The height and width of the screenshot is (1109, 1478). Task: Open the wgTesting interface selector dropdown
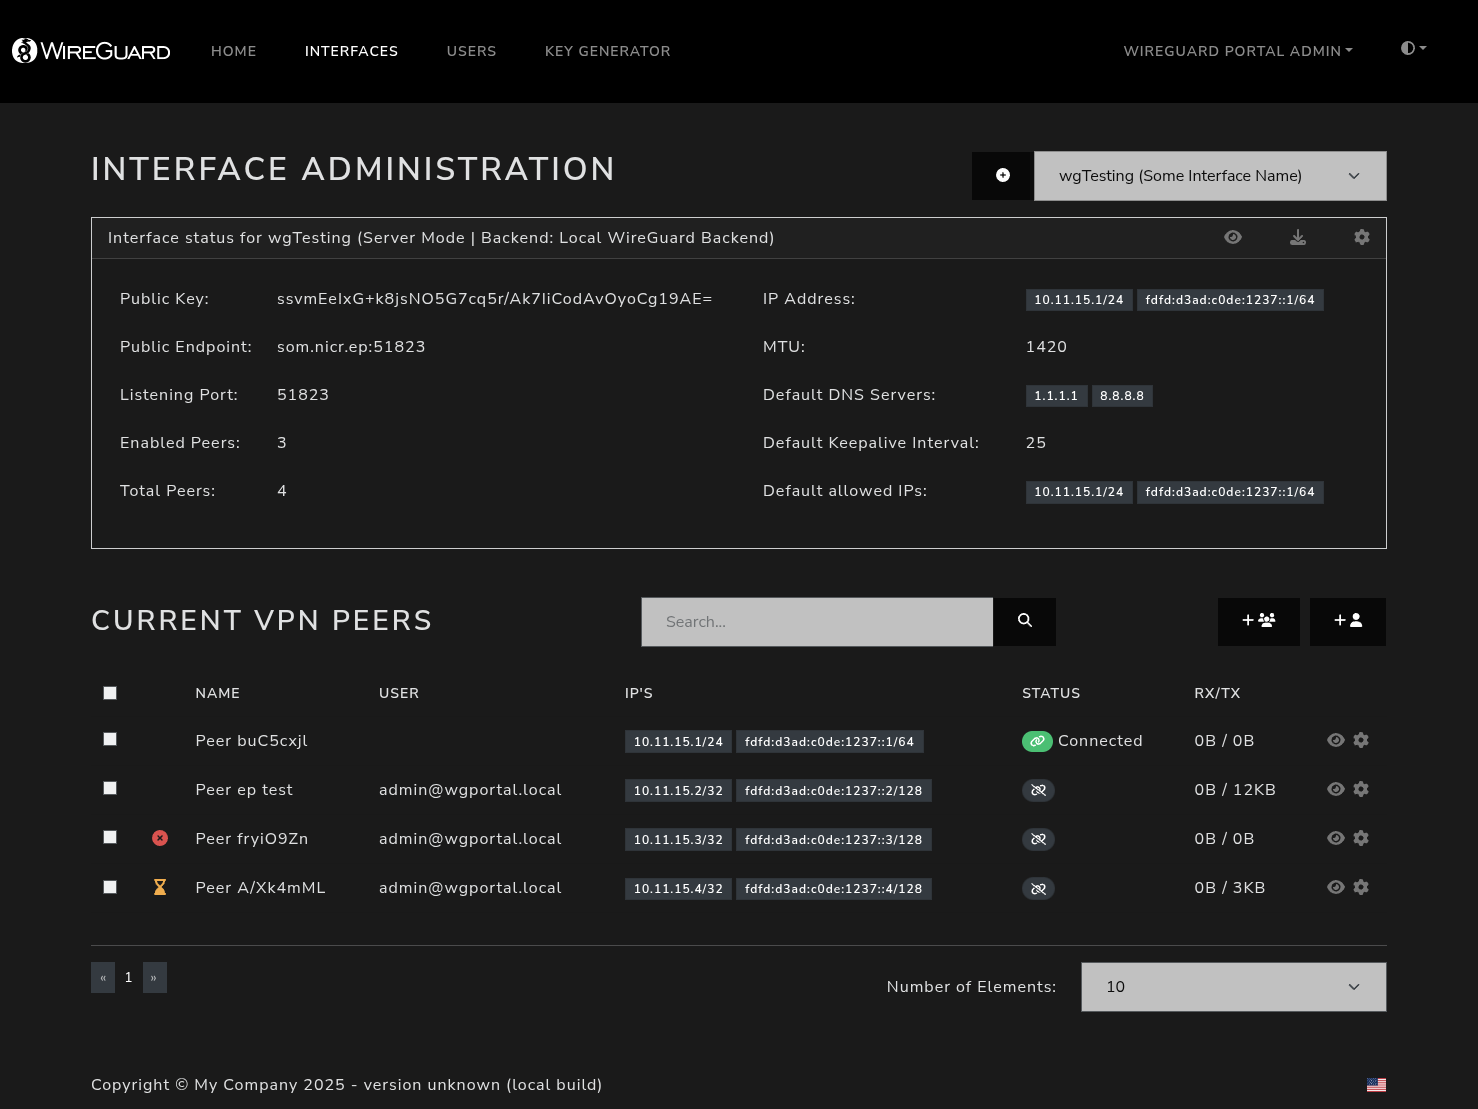click(x=1209, y=176)
